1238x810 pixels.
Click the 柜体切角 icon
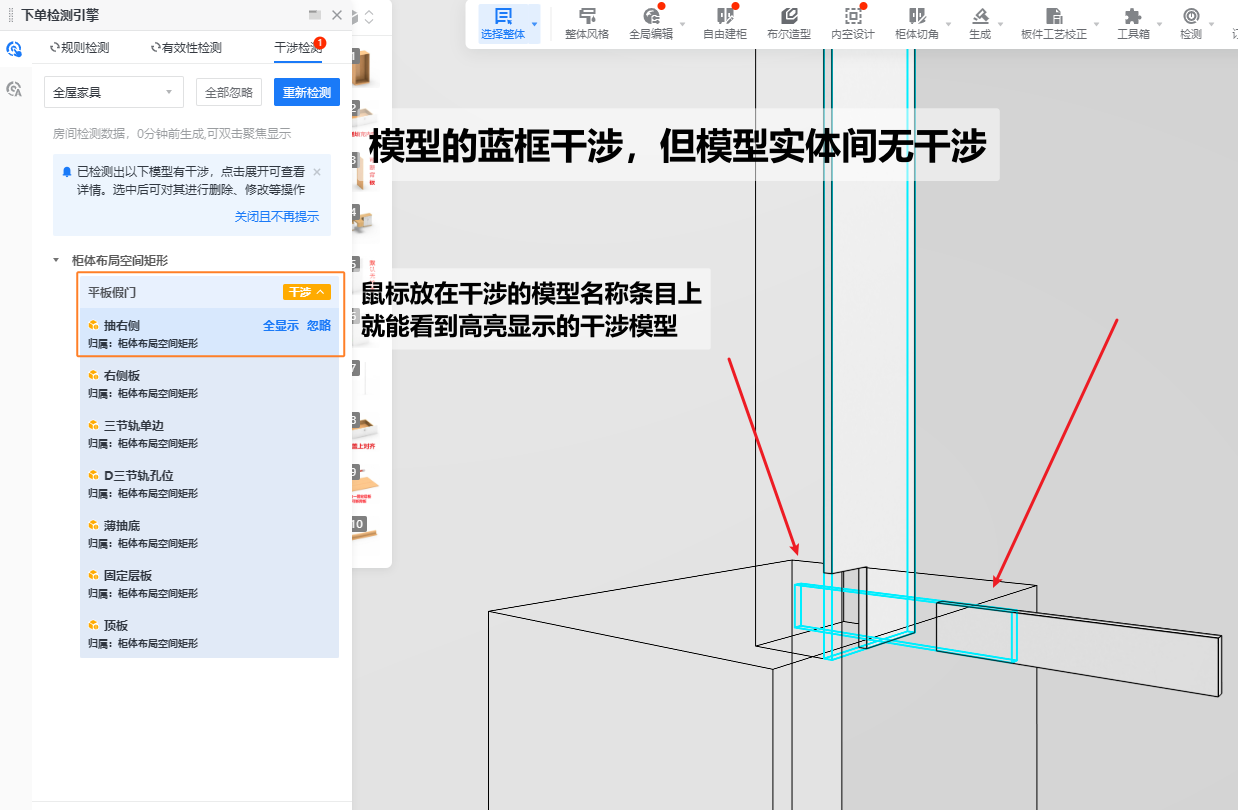(916, 23)
